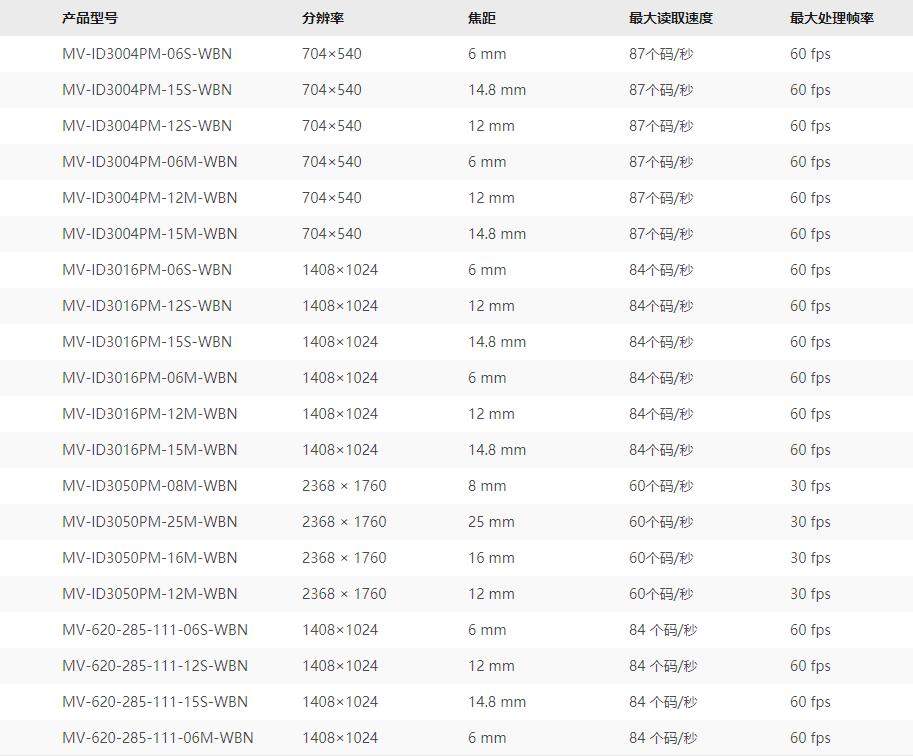This screenshot has width=913, height=756.
Task: Click the 最大读取速度 column header
Action: click(x=670, y=18)
